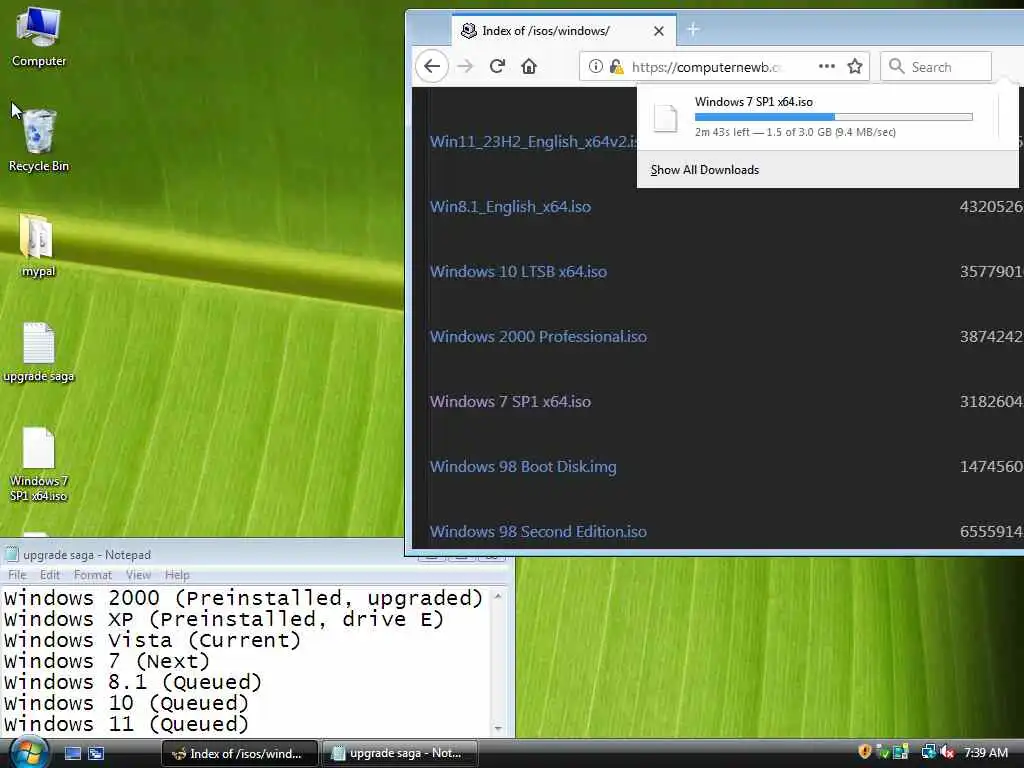Switch to Index of /isos/windows/ tab
This screenshot has height=768, width=1024.
[564, 31]
